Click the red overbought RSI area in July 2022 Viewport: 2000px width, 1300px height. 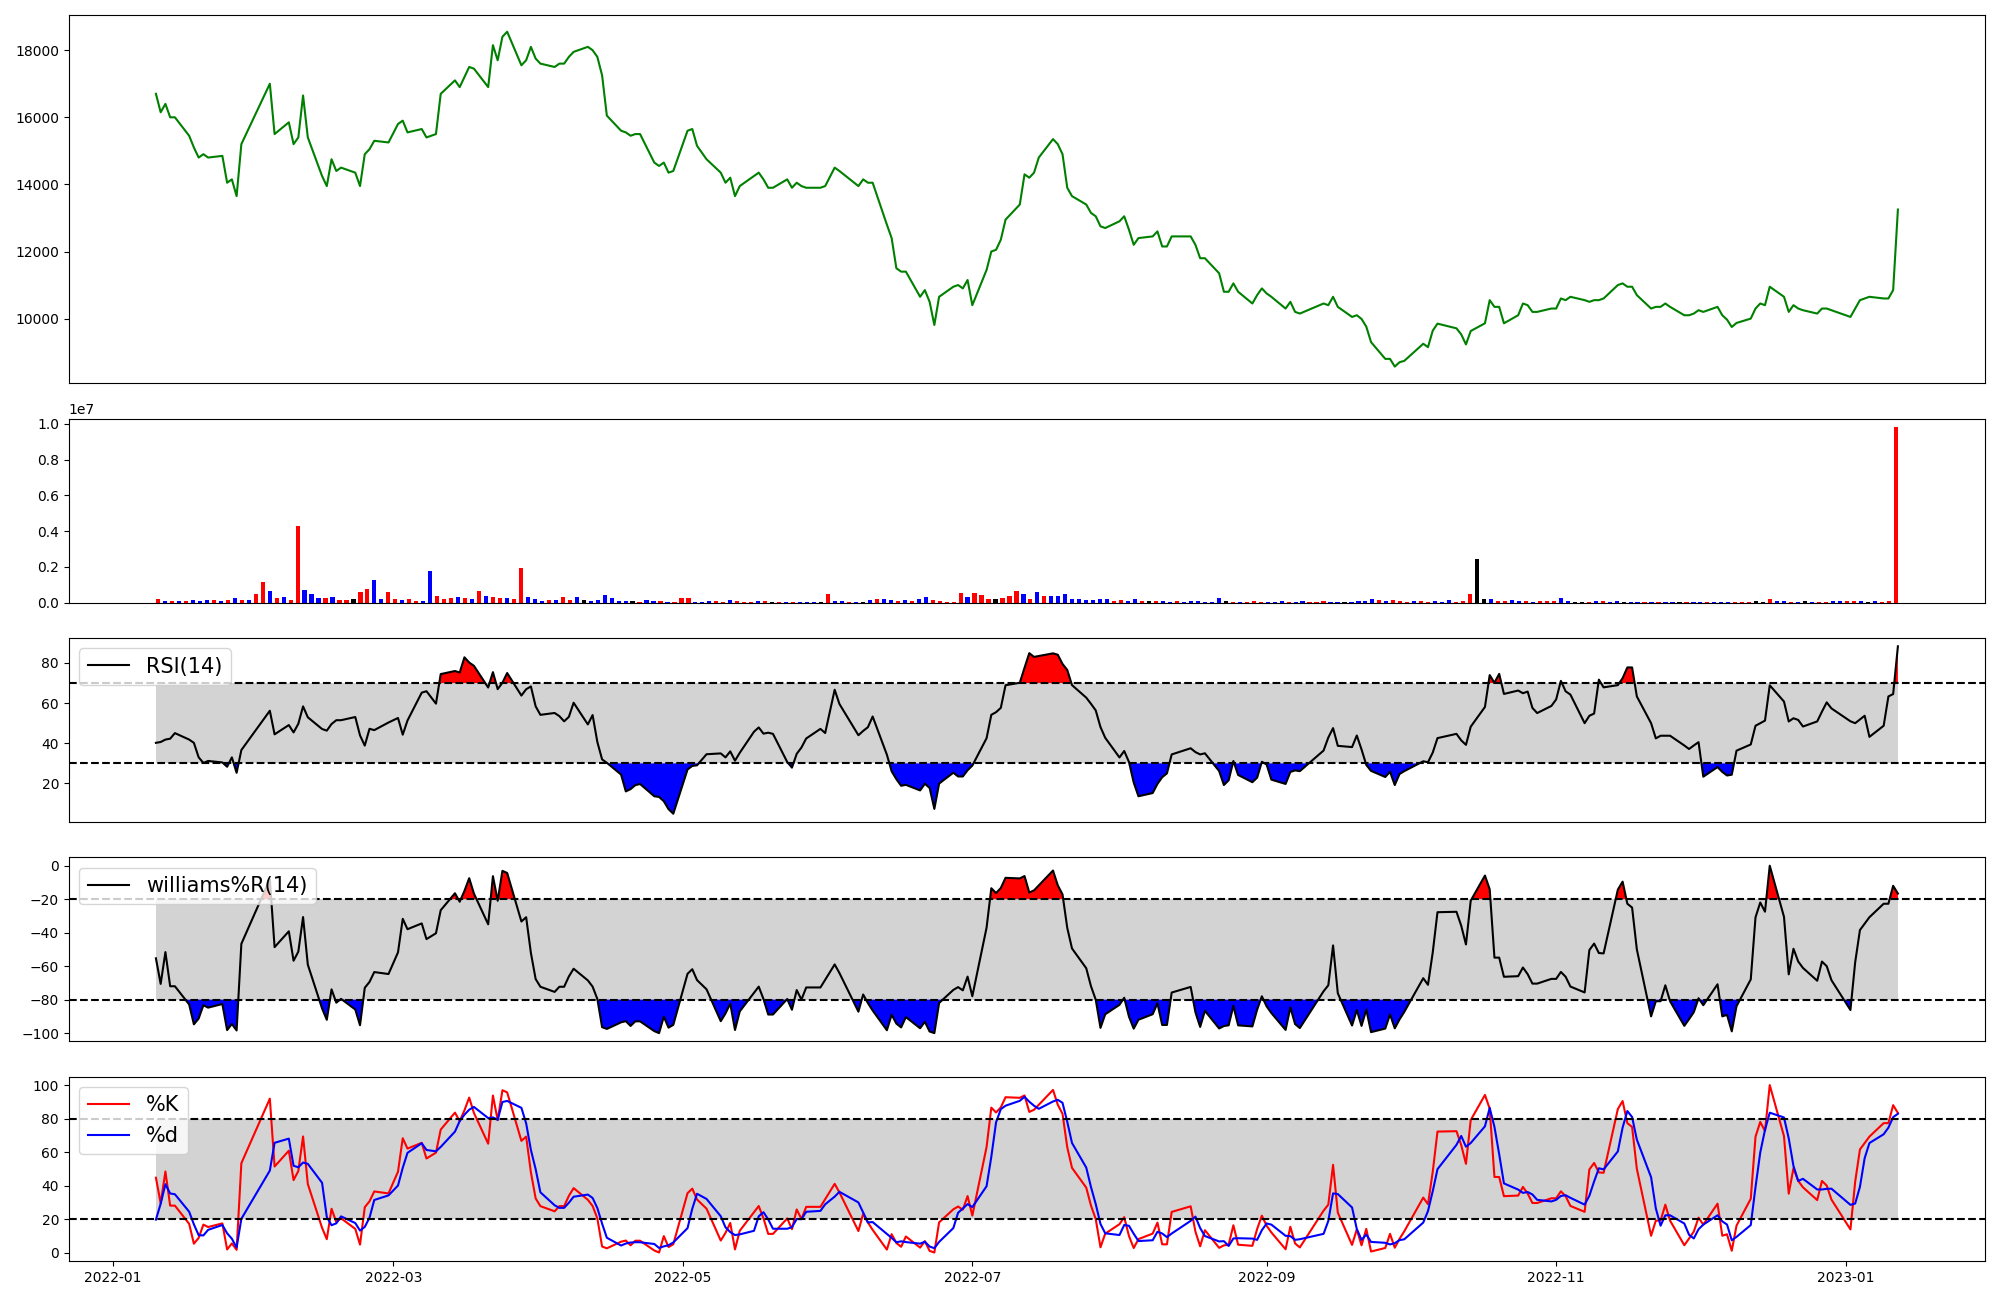(x=1045, y=669)
